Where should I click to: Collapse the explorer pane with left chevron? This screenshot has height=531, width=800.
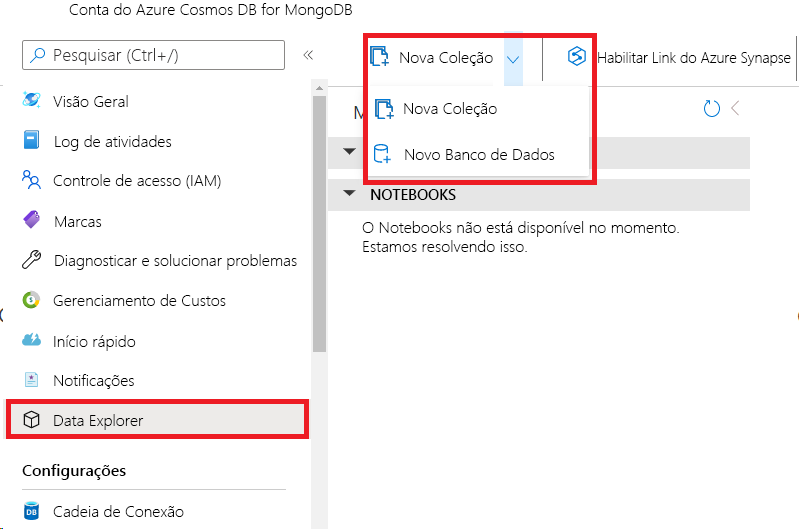(735, 109)
